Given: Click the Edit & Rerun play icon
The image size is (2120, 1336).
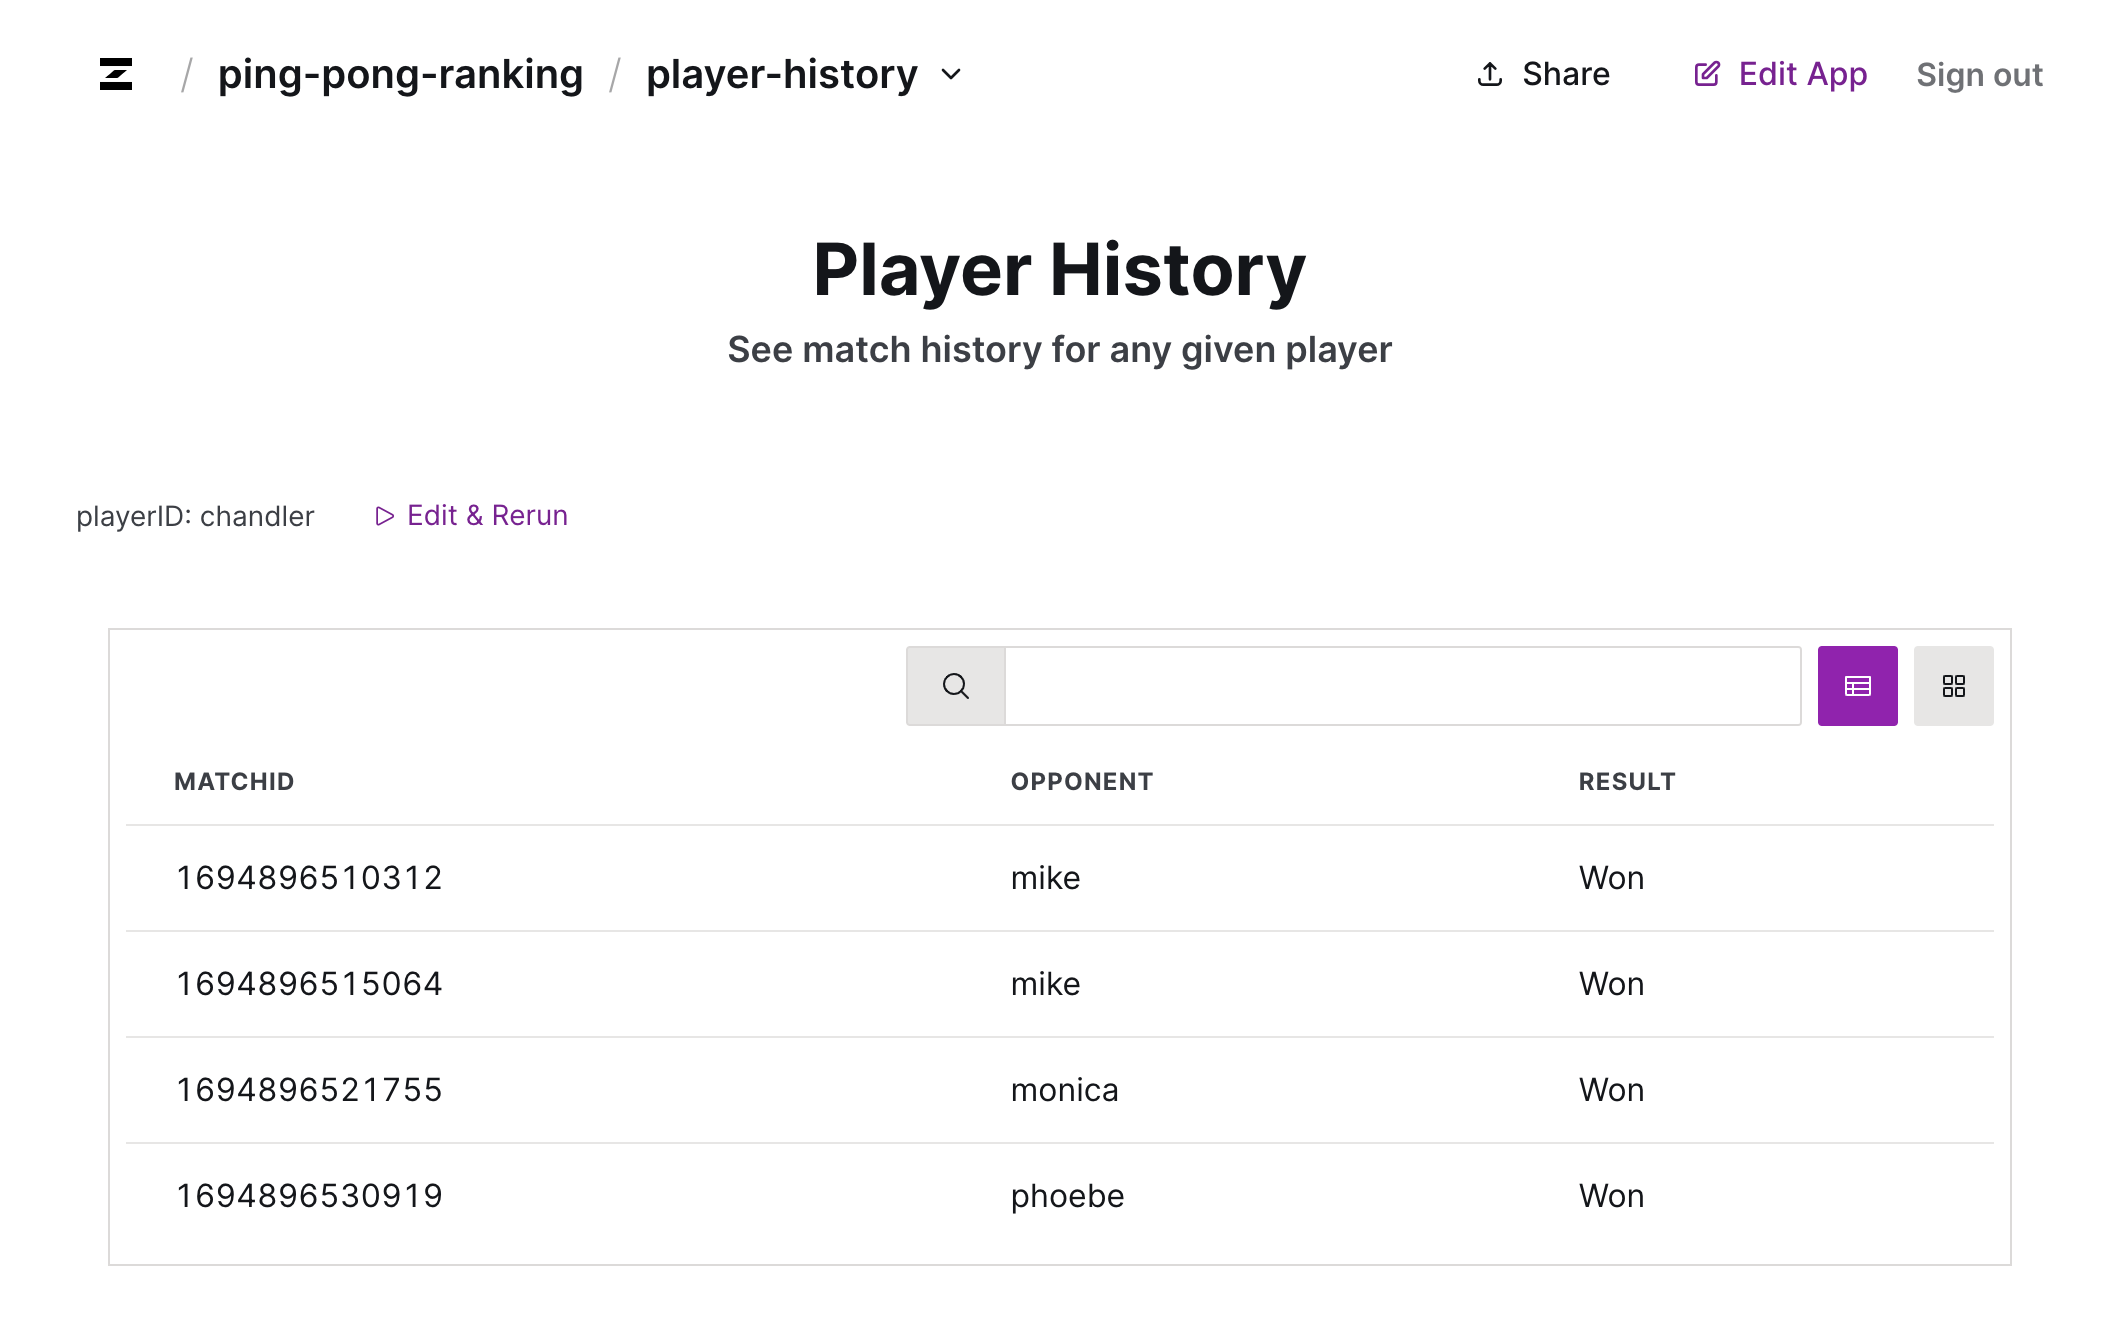Looking at the screenshot, I should [x=384, y=516].
